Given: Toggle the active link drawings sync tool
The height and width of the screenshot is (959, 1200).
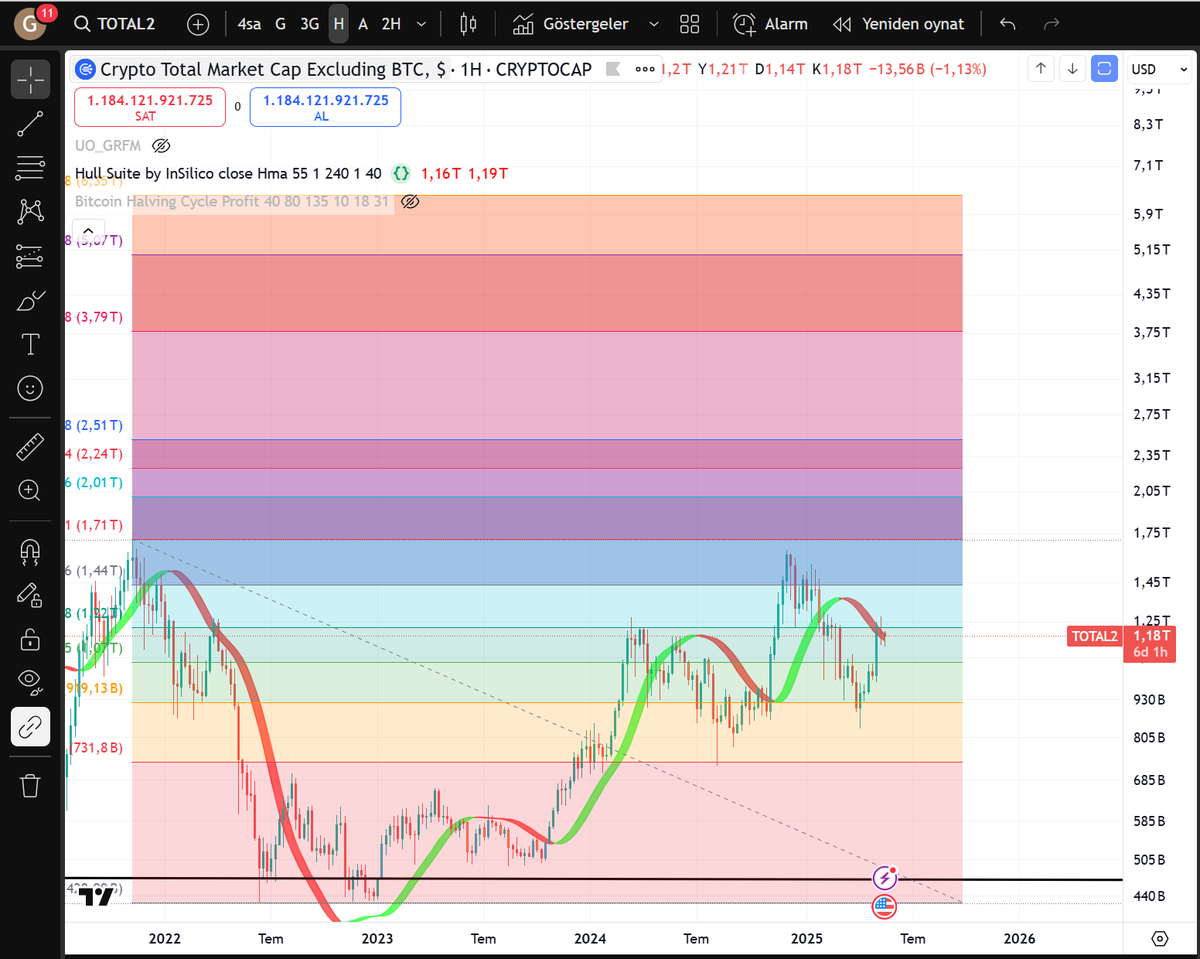Looking at the screenshot, I should pos(30,727).
